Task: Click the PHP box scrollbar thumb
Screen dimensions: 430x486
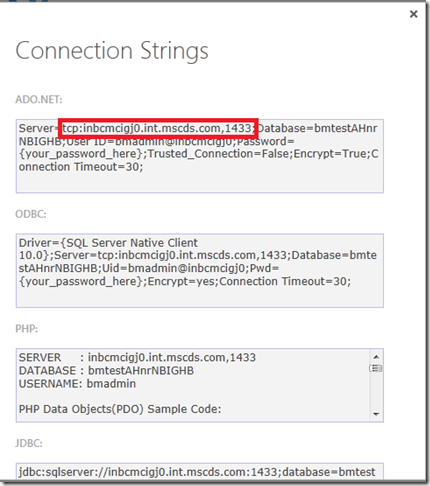Action: point(376,368)
